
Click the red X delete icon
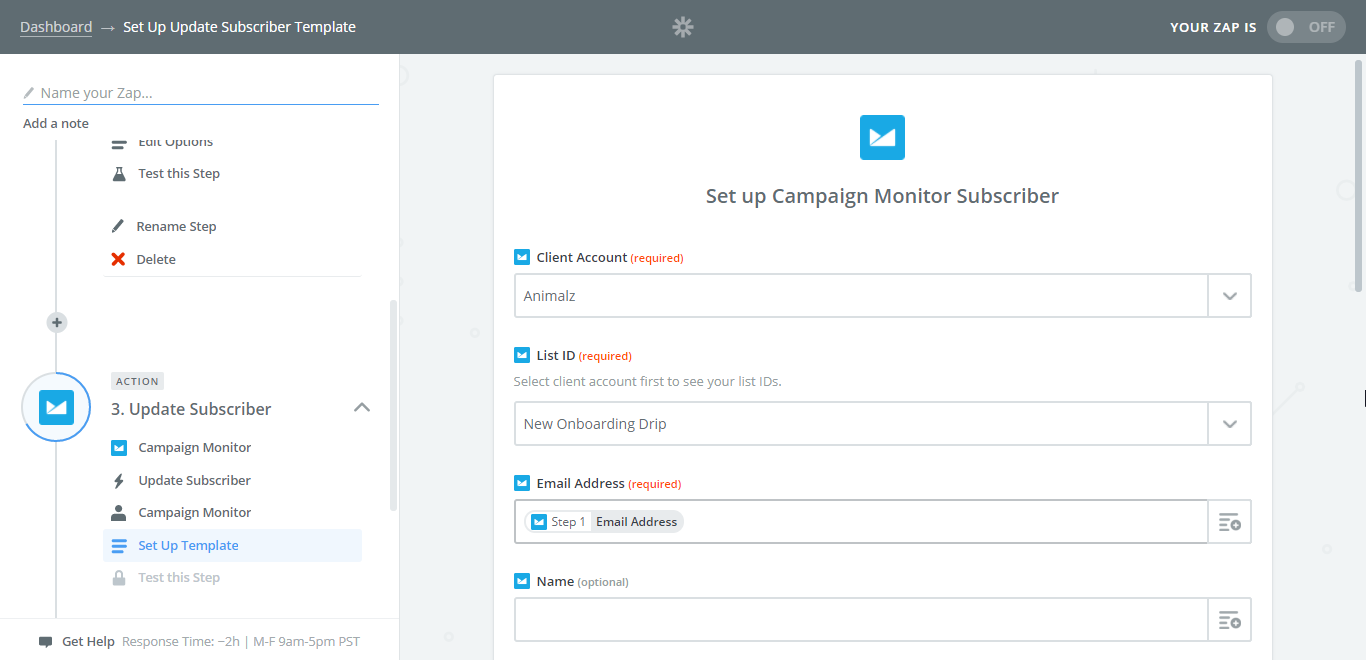[118, 260]
